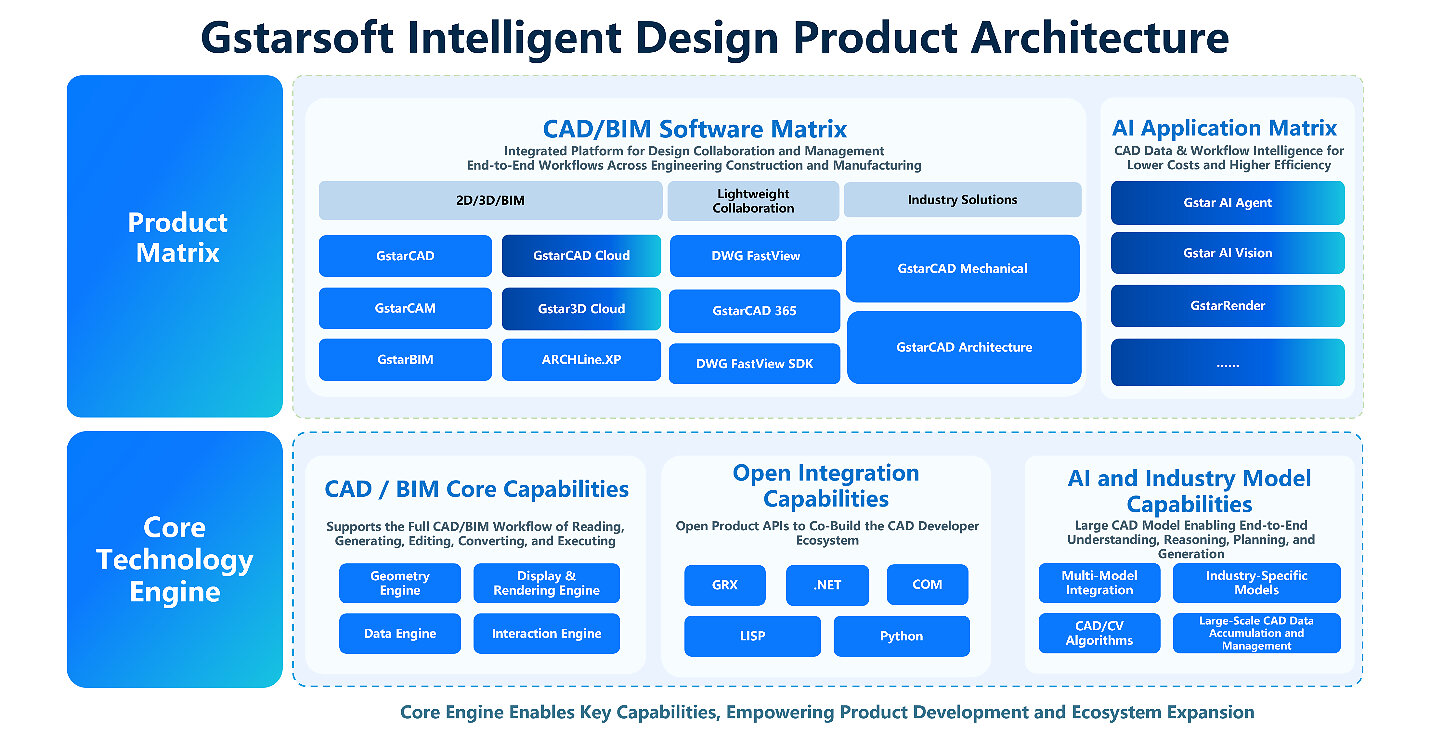Screen dimensions: 1430x733
Task: Click the Industry-Specific Models block
Action: click(1256, 583)
